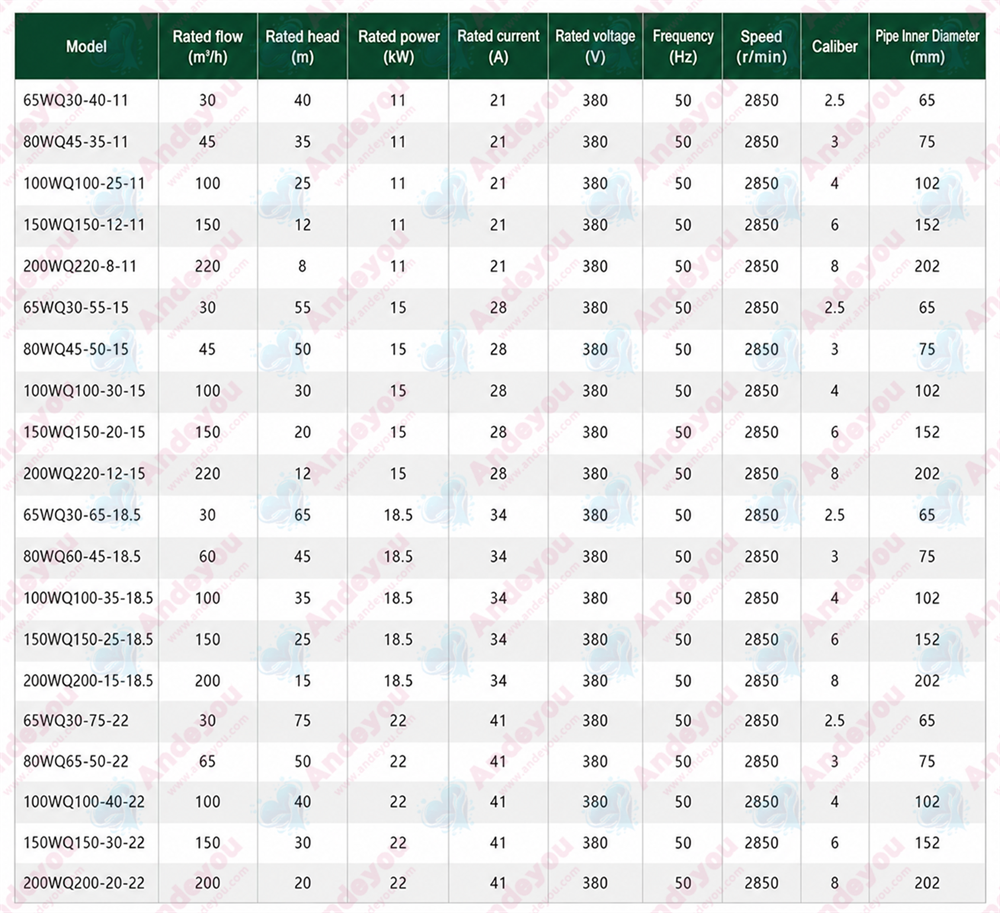Image resolution: width=1000 pixels, height=913 pixels.
Task: Click rated flow 60 in 80WQ60-45-18.5 row
Action: pyautogui.click(x=207, y=556)
